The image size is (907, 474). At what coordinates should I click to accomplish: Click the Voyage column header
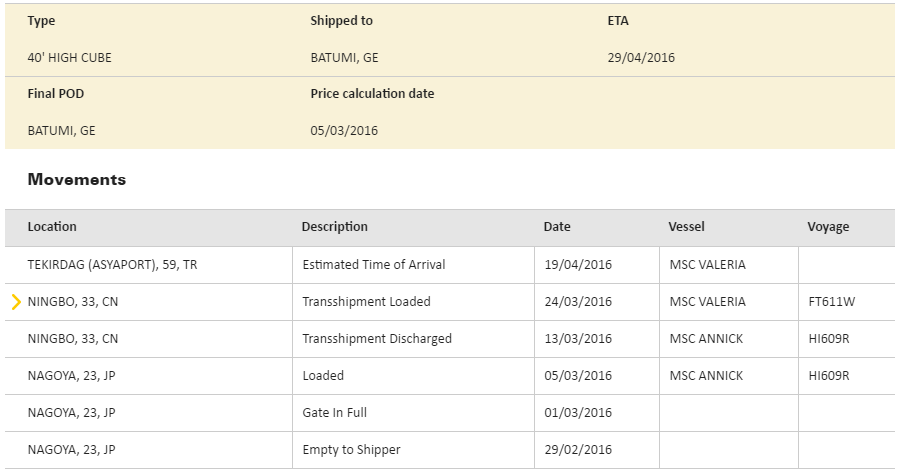coord(828,227)
